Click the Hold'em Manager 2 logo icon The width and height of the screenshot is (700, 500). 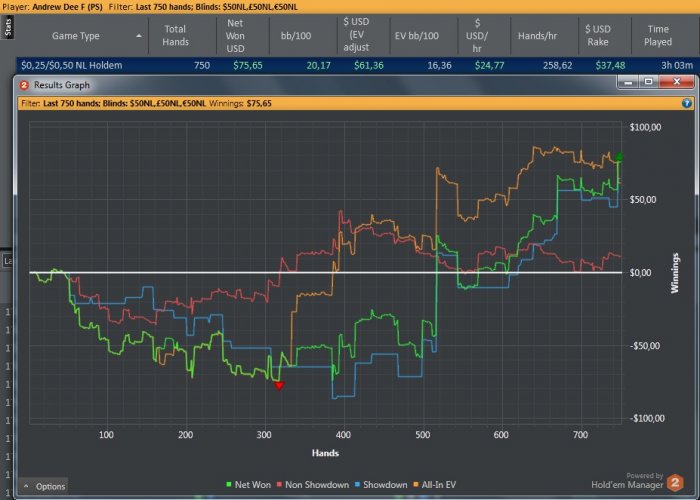[675, 483]
